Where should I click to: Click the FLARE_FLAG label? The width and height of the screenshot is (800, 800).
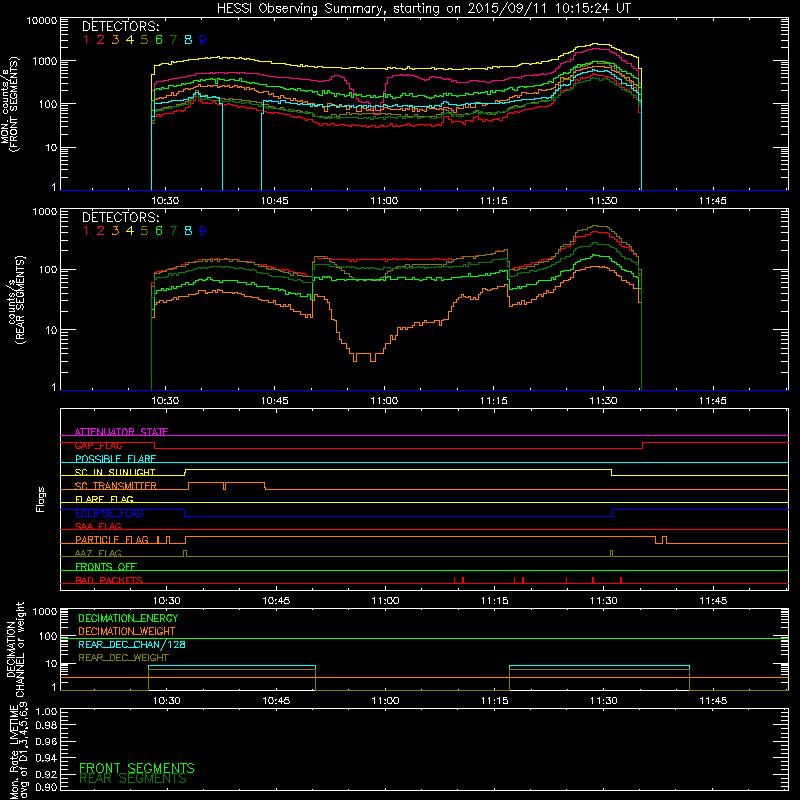104,499
